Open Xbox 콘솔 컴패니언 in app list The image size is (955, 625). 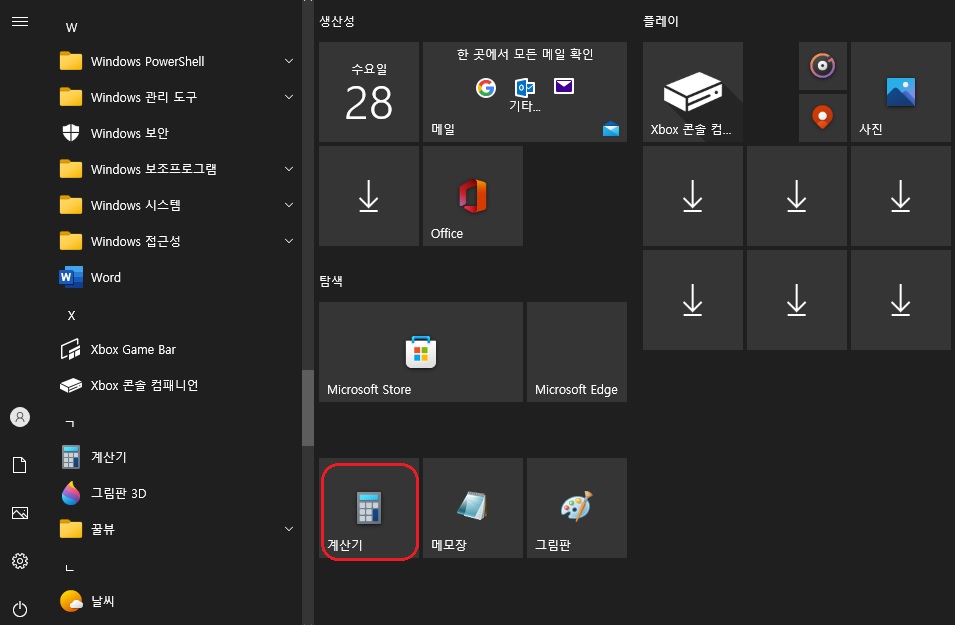[177, 386]
